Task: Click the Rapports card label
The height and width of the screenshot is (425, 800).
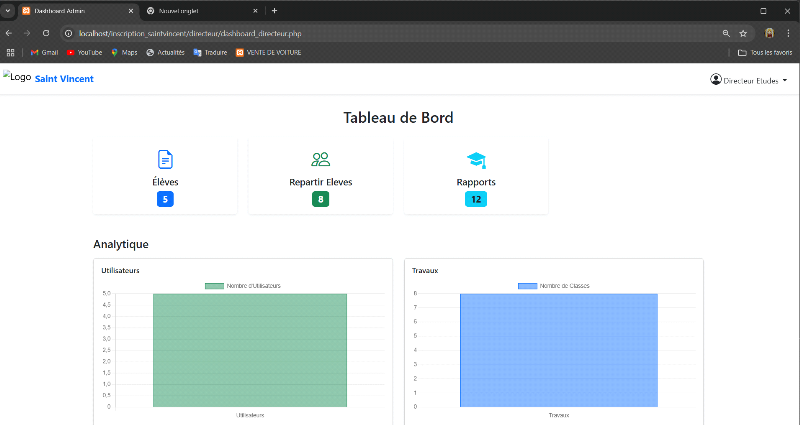Action: pyautogui.click(x=476, y=182)
